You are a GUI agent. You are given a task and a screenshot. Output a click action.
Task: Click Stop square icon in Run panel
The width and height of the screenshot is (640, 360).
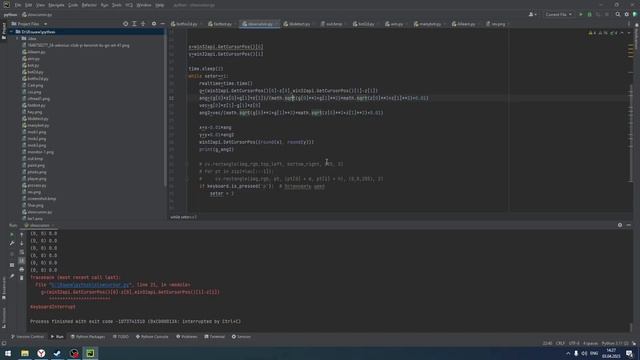click(12, 254)
